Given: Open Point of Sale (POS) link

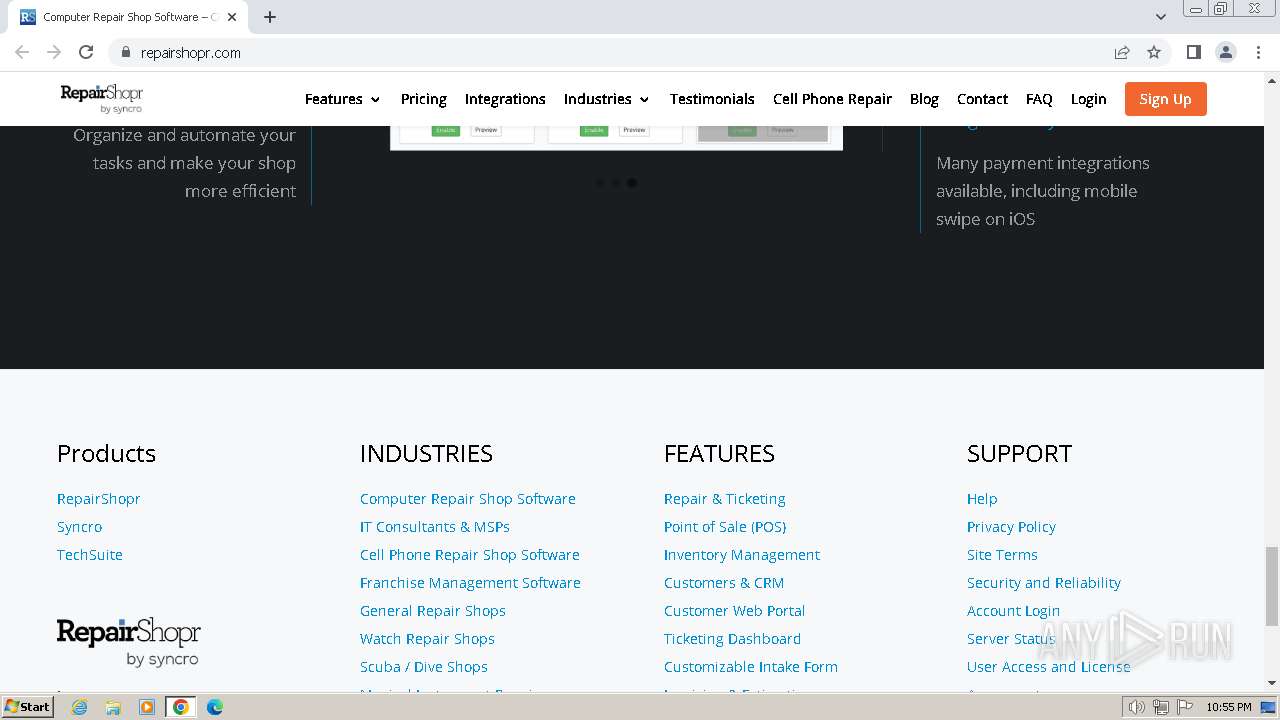Looking at the screenshot, I should coord(724,526).
